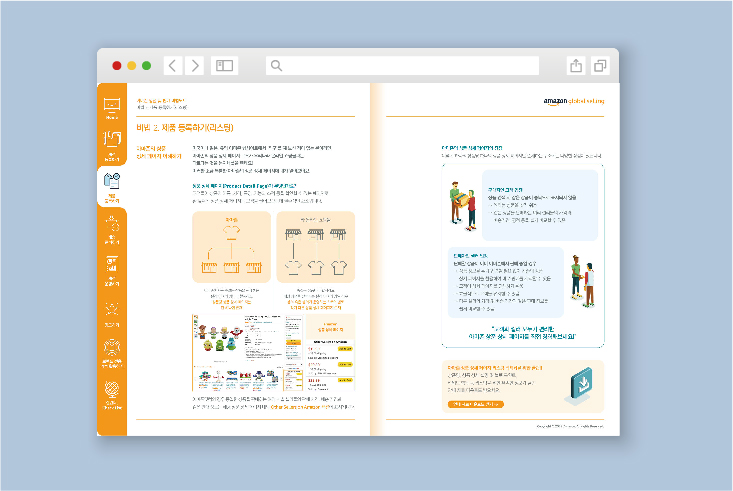This screenshot has height=491, width=733.
Task: Select the active product listing sidebar tab
Action: [x=112, y=187]
